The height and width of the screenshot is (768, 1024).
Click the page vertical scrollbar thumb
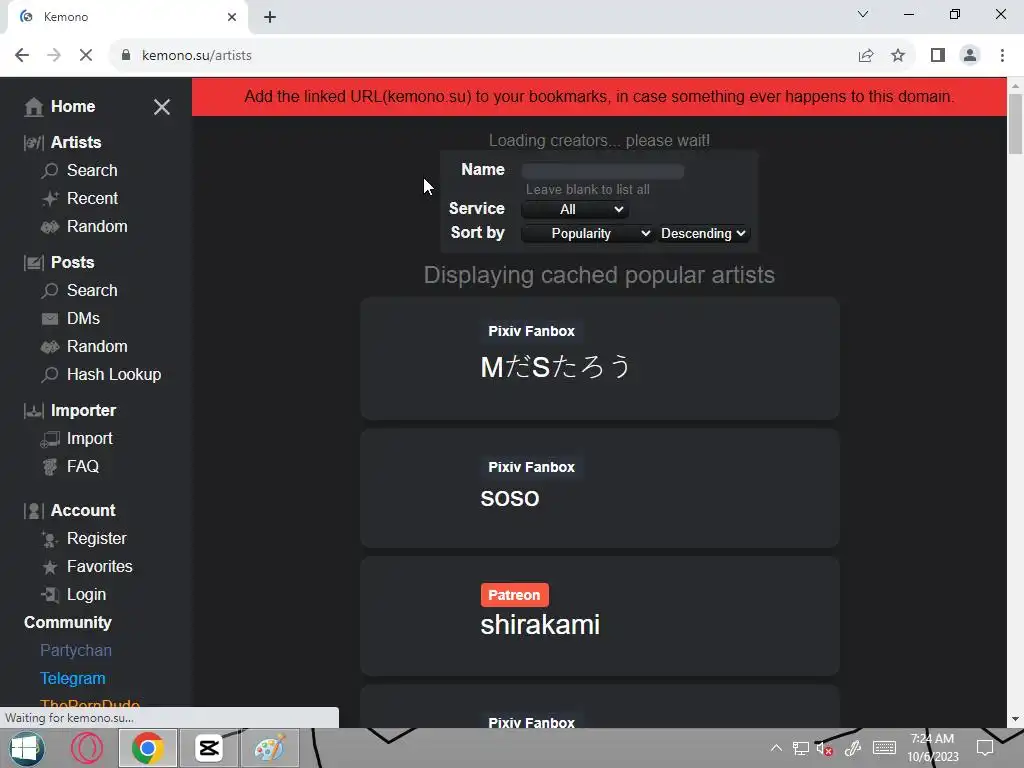tap(1016, 124)
